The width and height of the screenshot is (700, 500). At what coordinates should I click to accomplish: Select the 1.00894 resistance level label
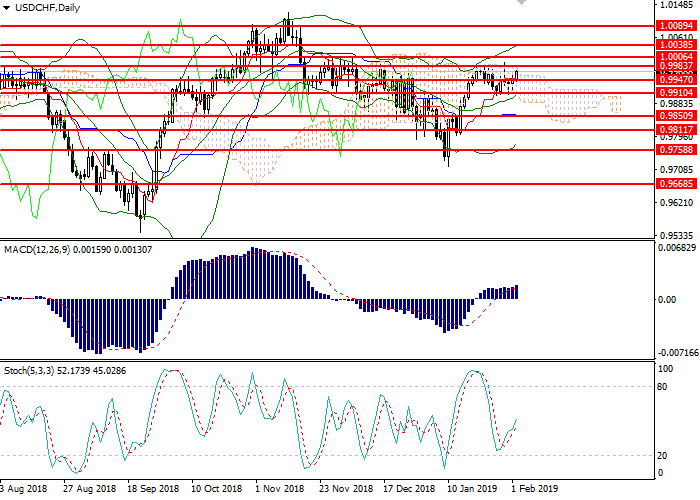coord(676,26)
